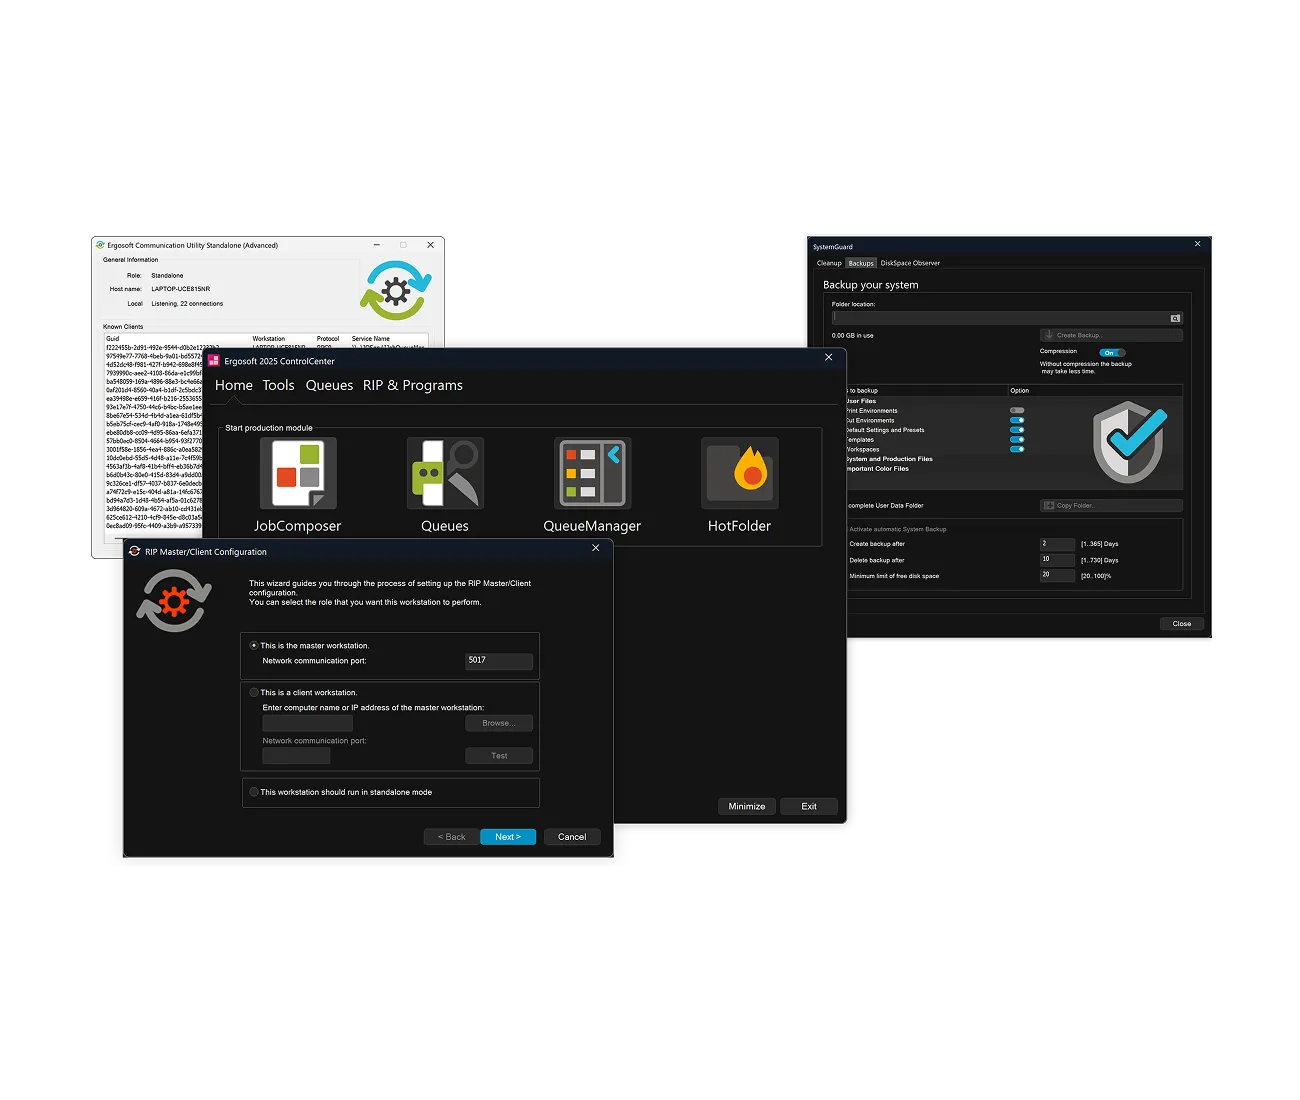Screen dimensions: 1300x1100
Task: Edit the minimum free disk space field
Action: [1057, 576]
